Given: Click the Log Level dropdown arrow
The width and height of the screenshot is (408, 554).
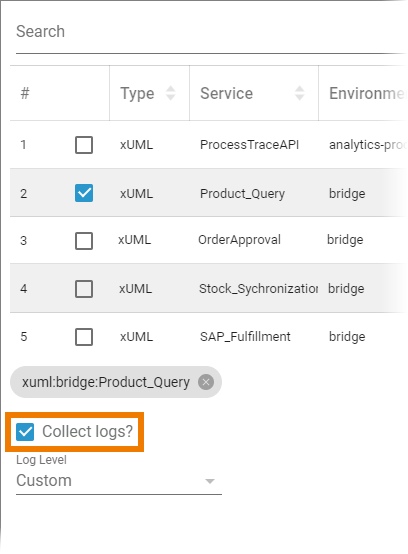Looking at the screenshot, I should [210, 481].
